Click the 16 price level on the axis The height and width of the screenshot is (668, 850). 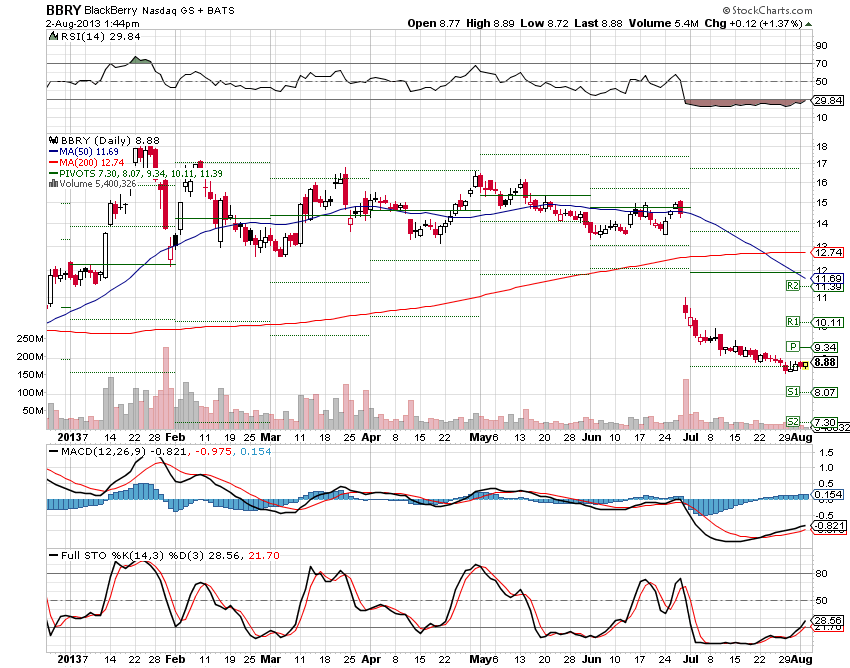coord(822,182)
